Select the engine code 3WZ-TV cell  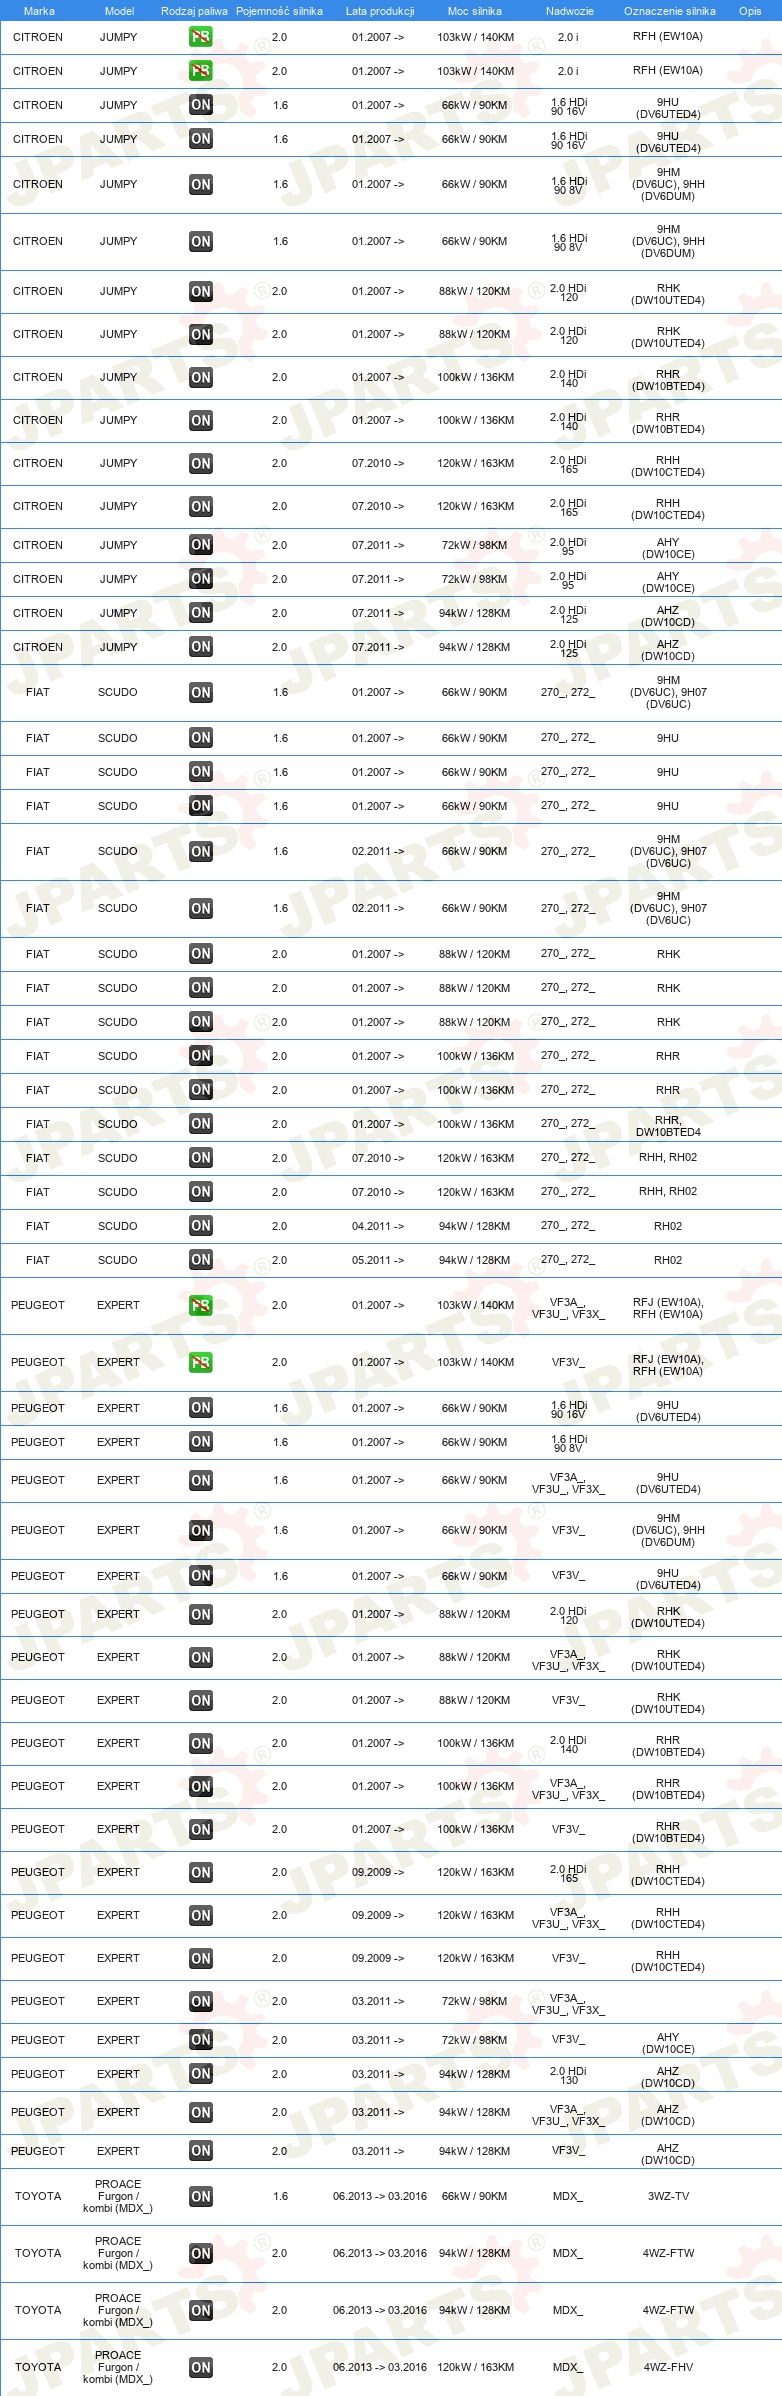tap(668, 2196)
